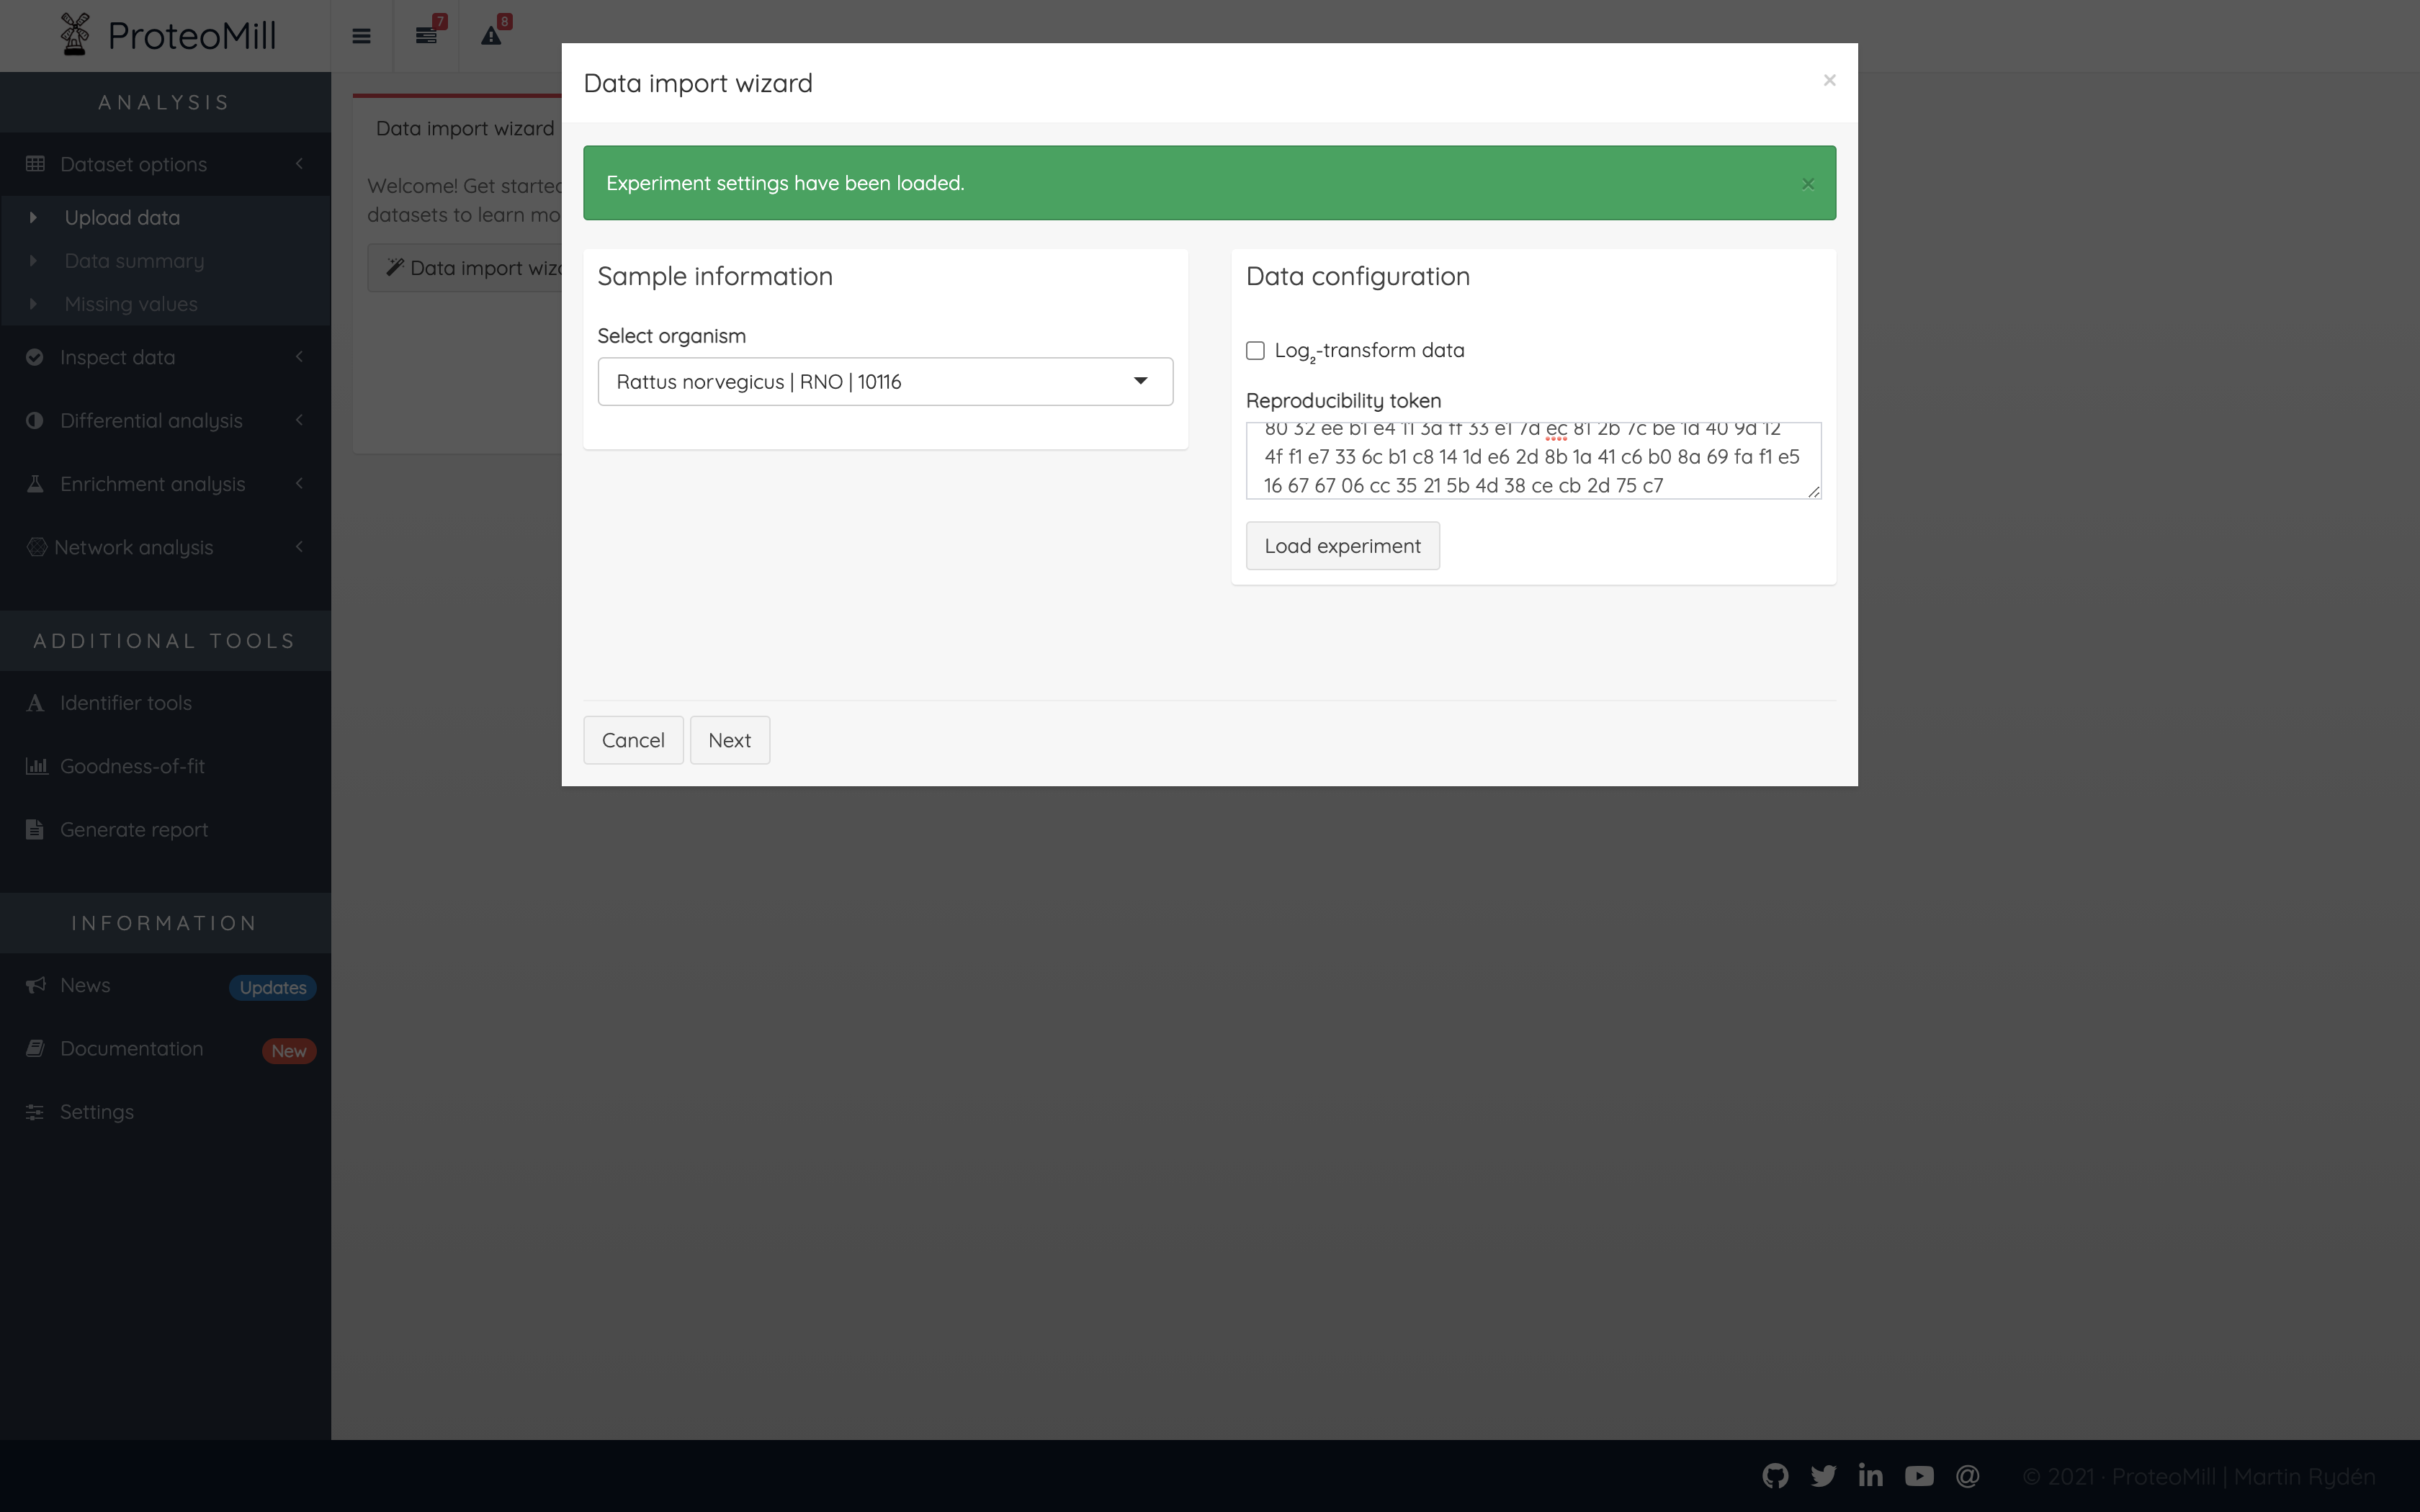Open the YouTube icon in footer
Image resolution: width=2420 pixels, height=1512 pixels.
1919,1476
